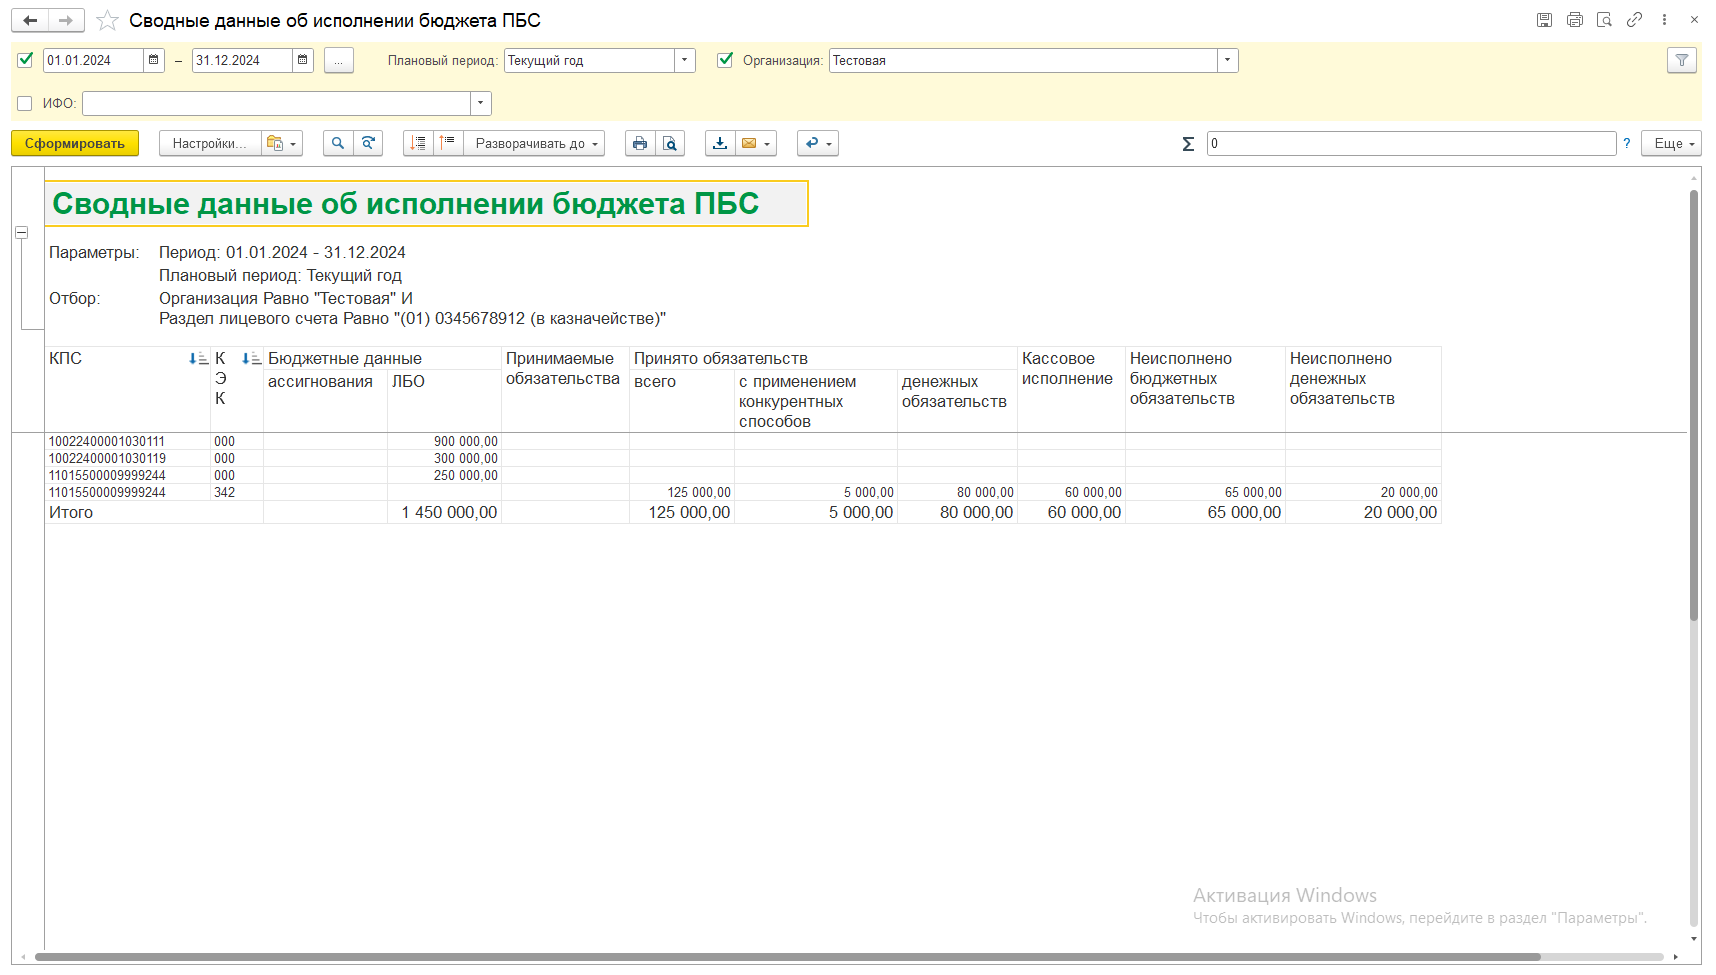The image size is (1716, 975).
Task: Add report to favorites with star icon
Action: (107, 20)
